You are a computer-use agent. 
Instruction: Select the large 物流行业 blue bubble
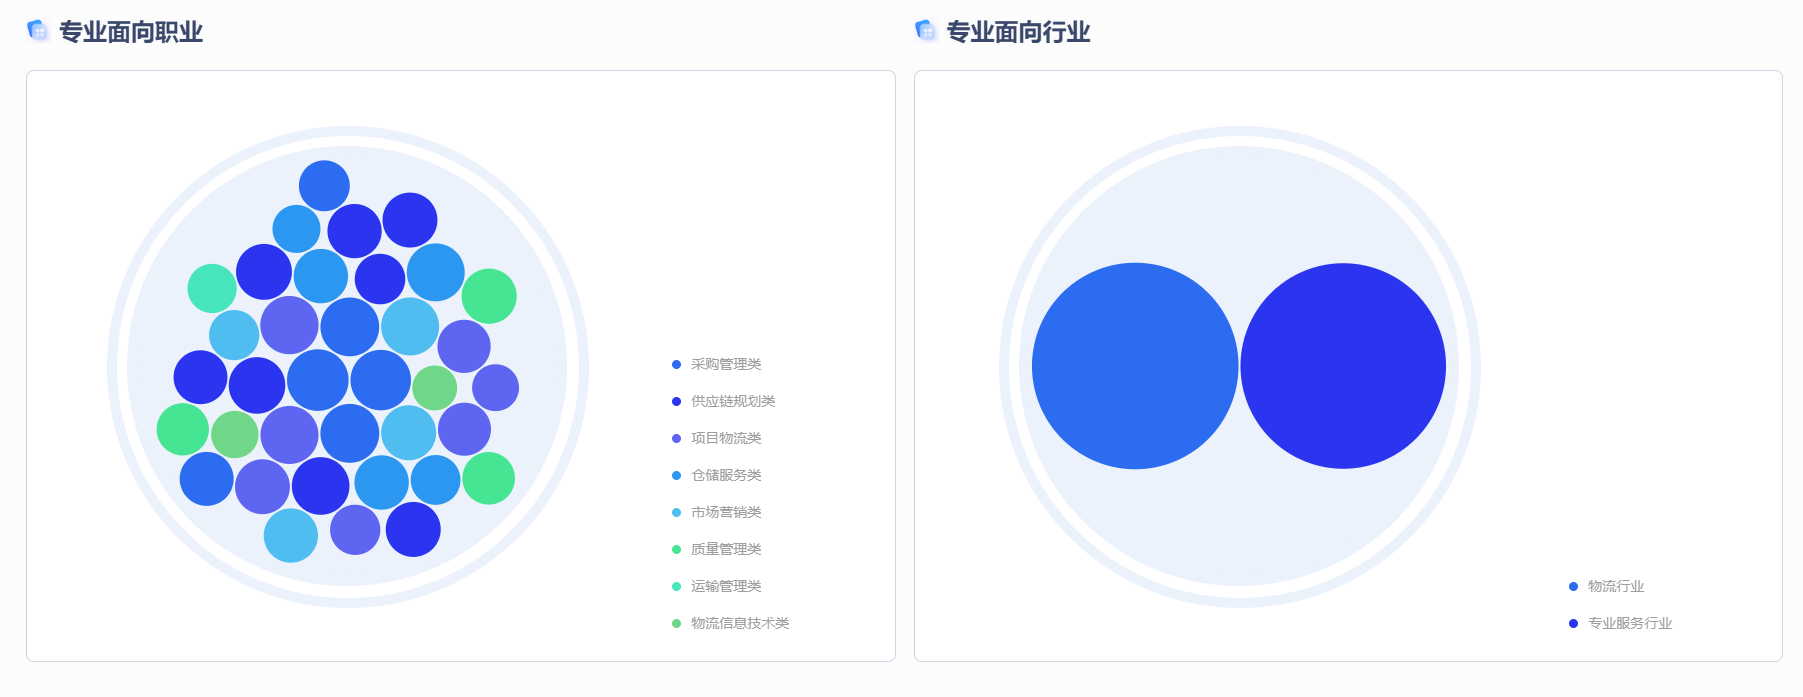pos(1135,366)
